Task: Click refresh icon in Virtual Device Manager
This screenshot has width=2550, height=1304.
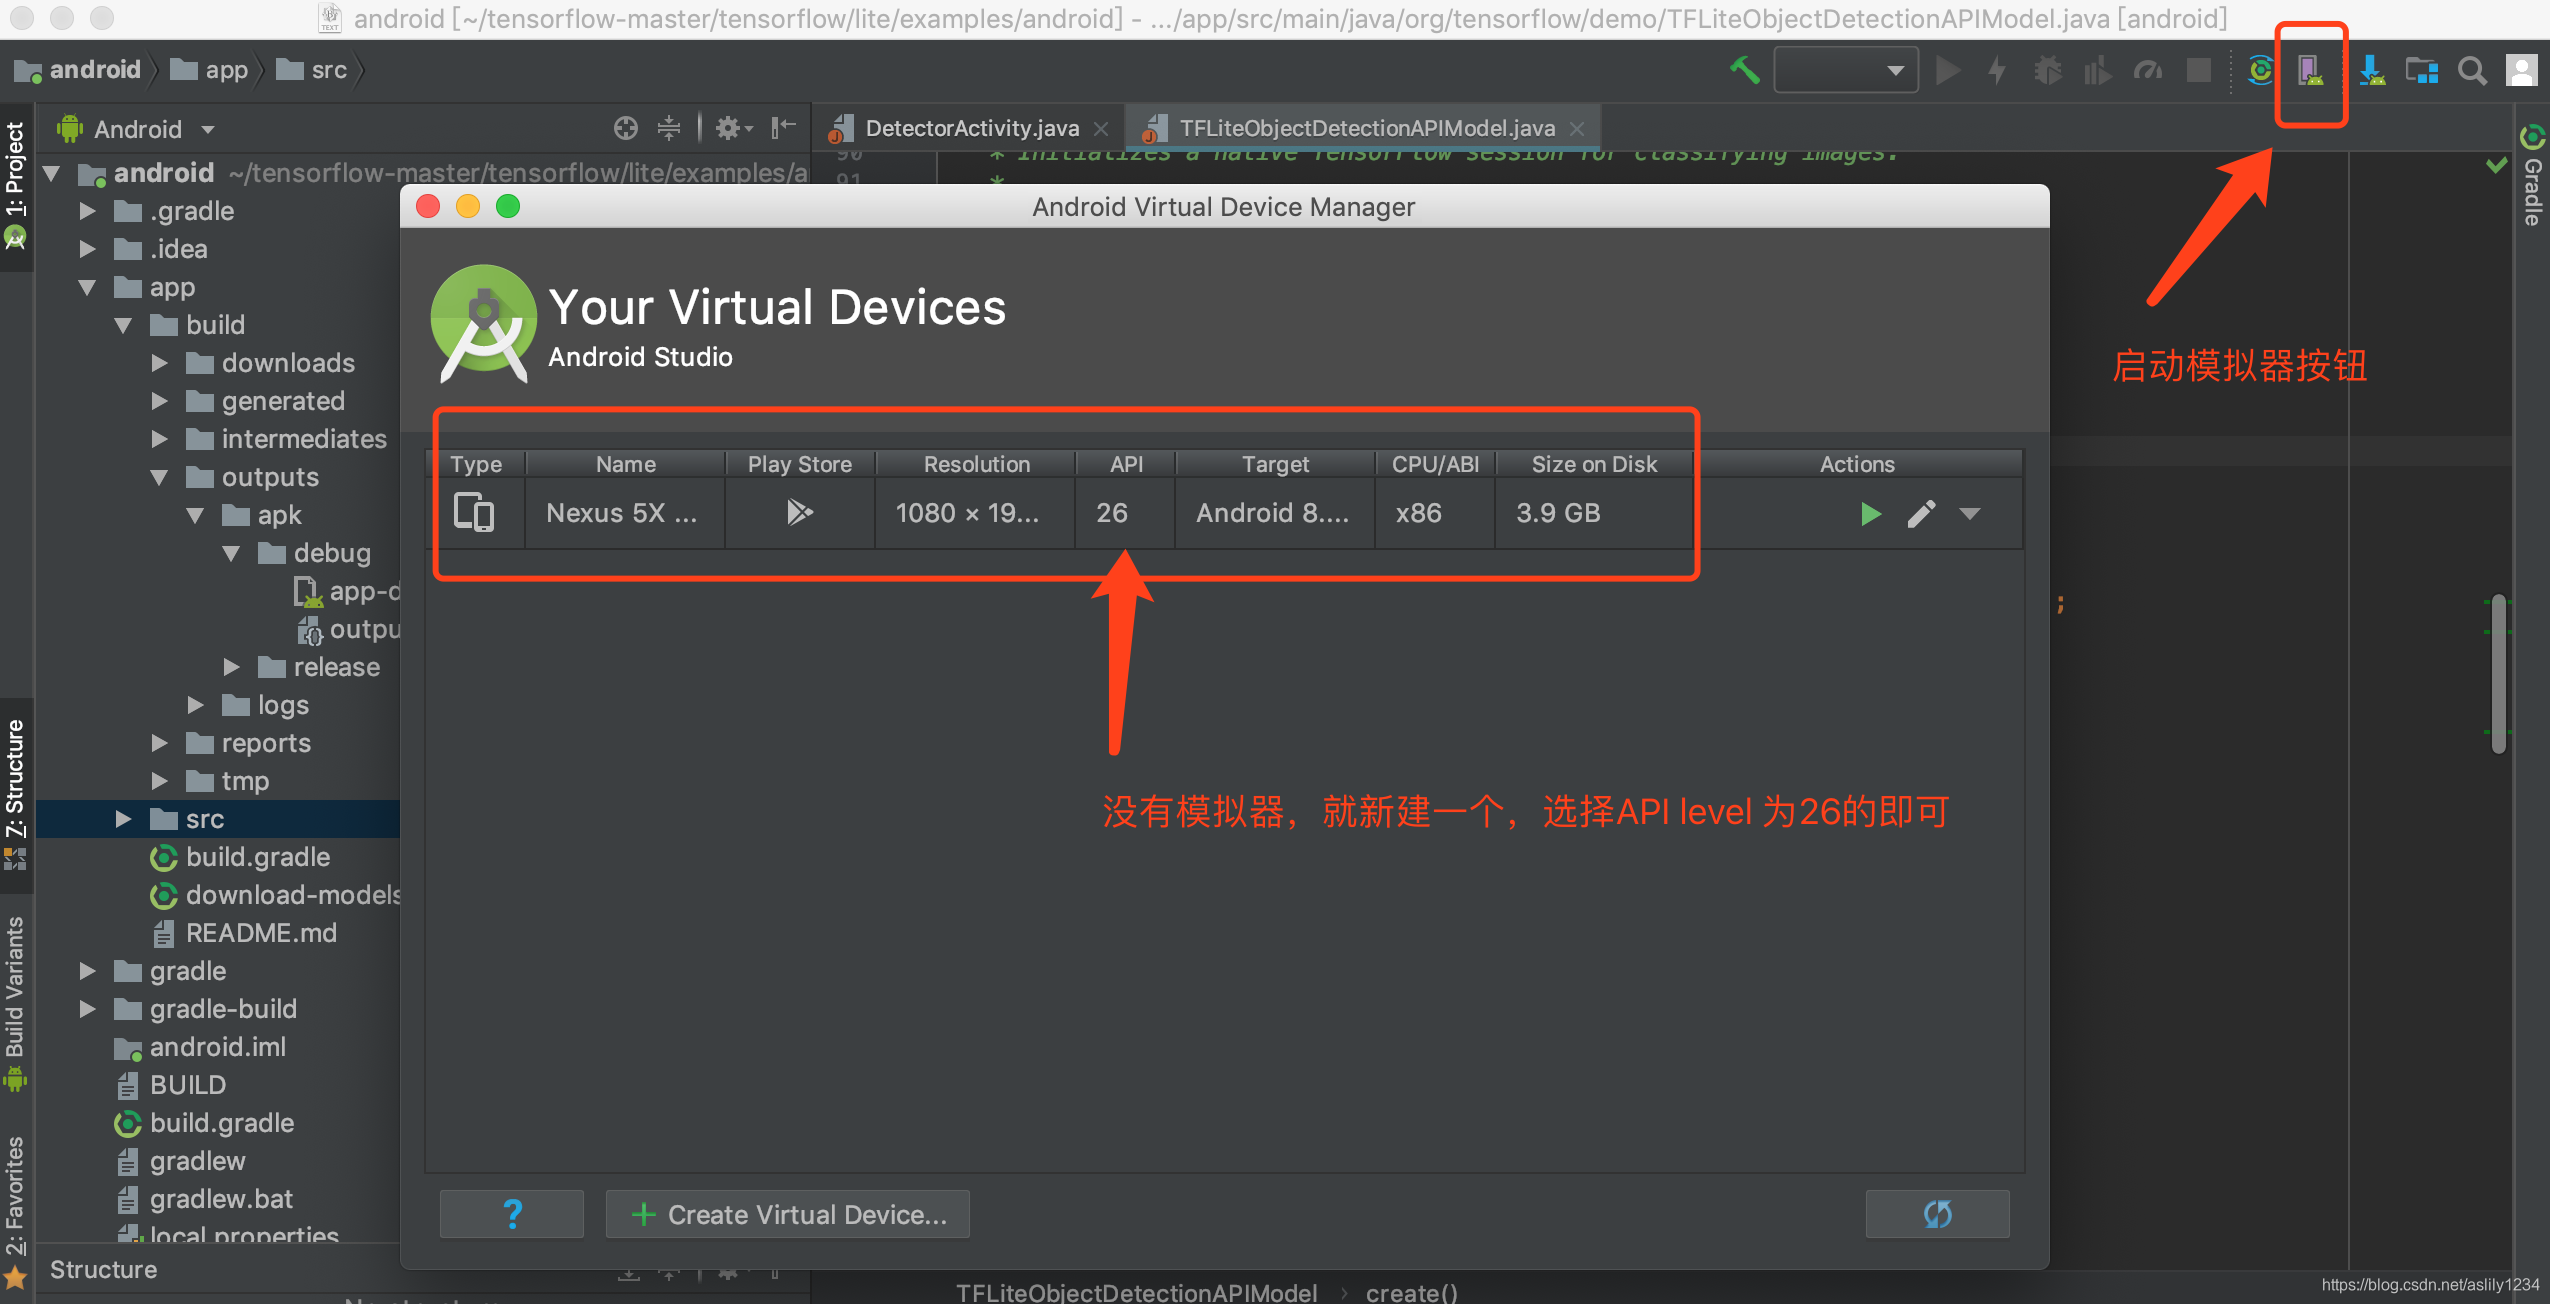Action: tap(1937, 1214)
